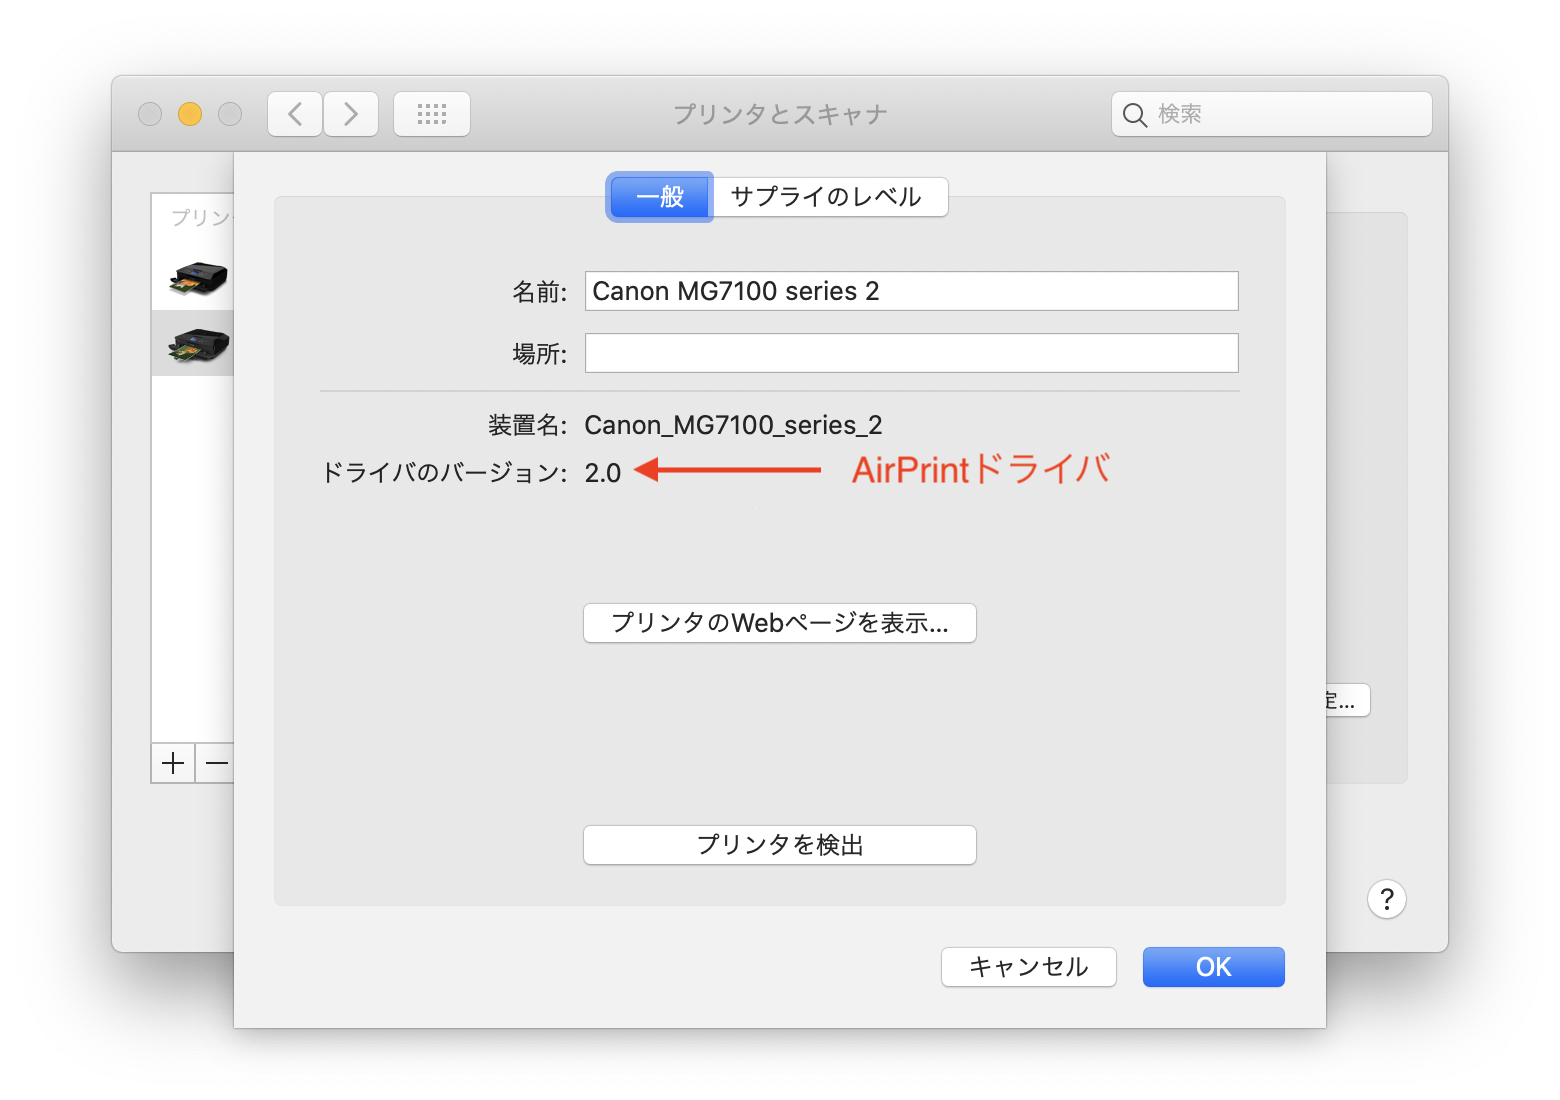The height and width of the screenshot is (1100, 1560).
Task: Open help with the question mark button
Action: point(1387,899)
